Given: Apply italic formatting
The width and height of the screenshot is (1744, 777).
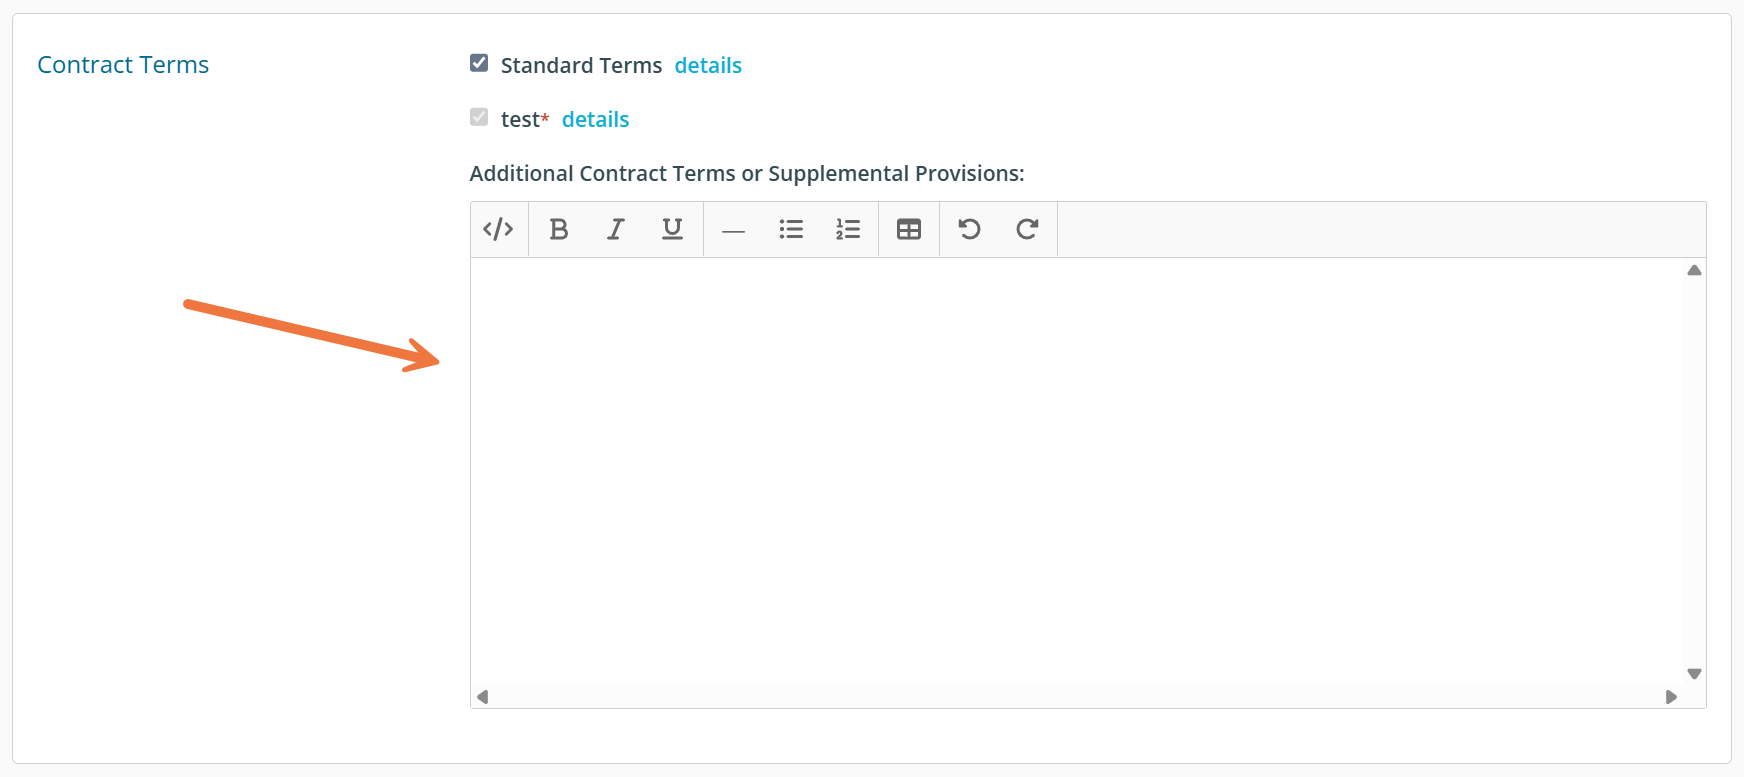Looking at the screenshot, I should tap(616, 229).
